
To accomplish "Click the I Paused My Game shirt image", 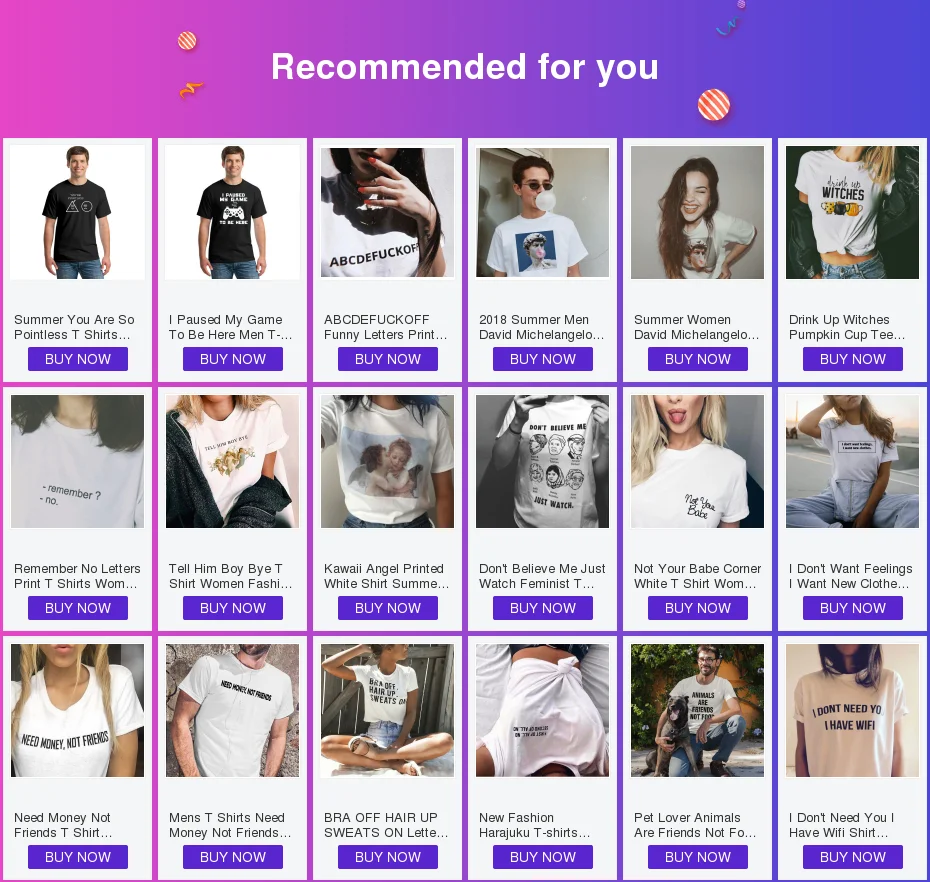I will (x=232, y=212).
